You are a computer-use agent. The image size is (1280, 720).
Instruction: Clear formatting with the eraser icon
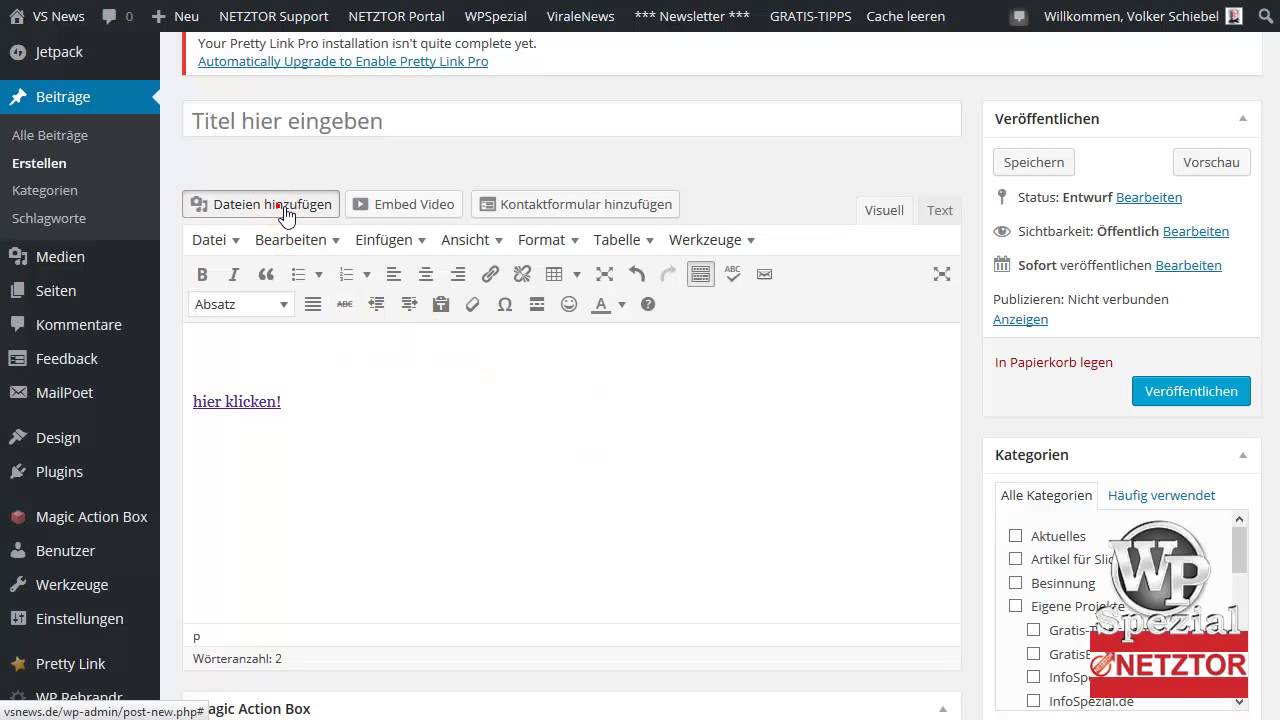click(473, 304)
